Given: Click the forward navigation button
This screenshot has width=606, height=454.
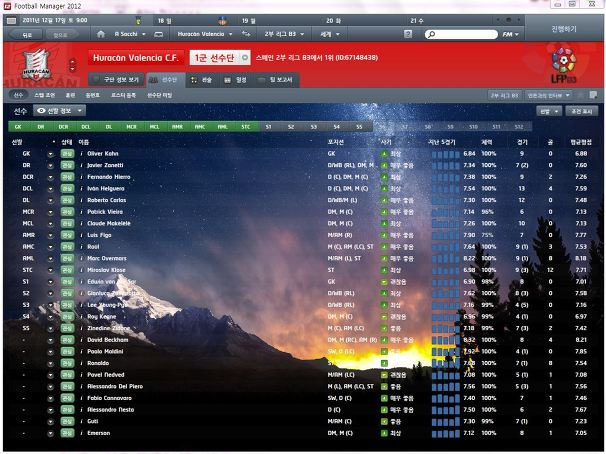Looking at the screenshot, I should (x=61, y=35).
